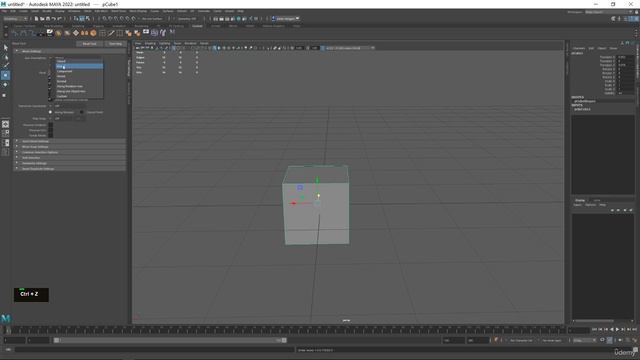Open Channels menu in Channel Box
This screenshot has height=360, width=640.
pos(578,48)
